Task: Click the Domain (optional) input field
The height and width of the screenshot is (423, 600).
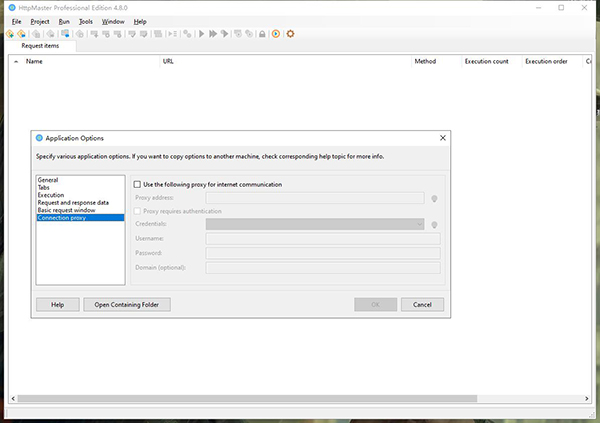Action: 323,268
